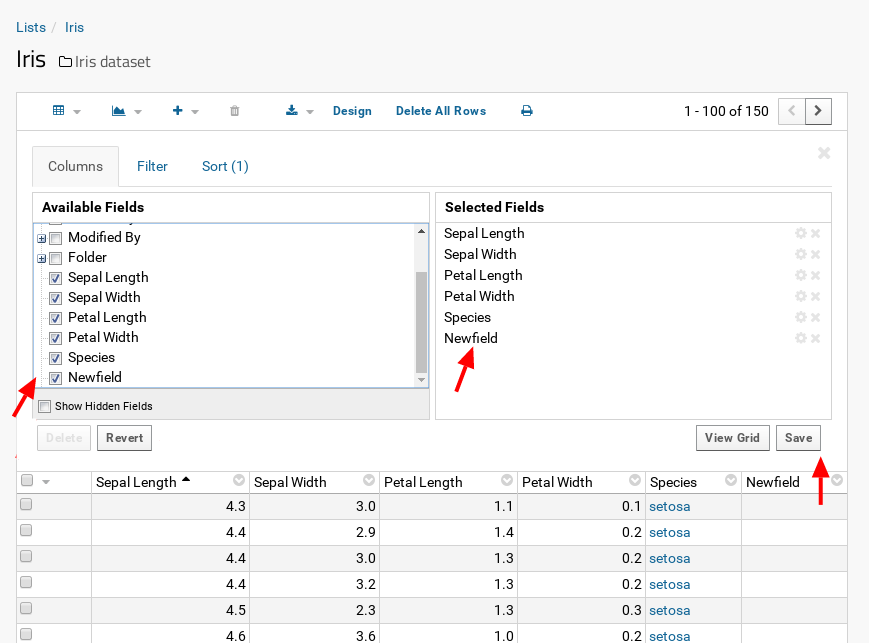Open the export download icon menu
Screen dimensions: 869x643
pyautogui.click(x=293, y=111)
